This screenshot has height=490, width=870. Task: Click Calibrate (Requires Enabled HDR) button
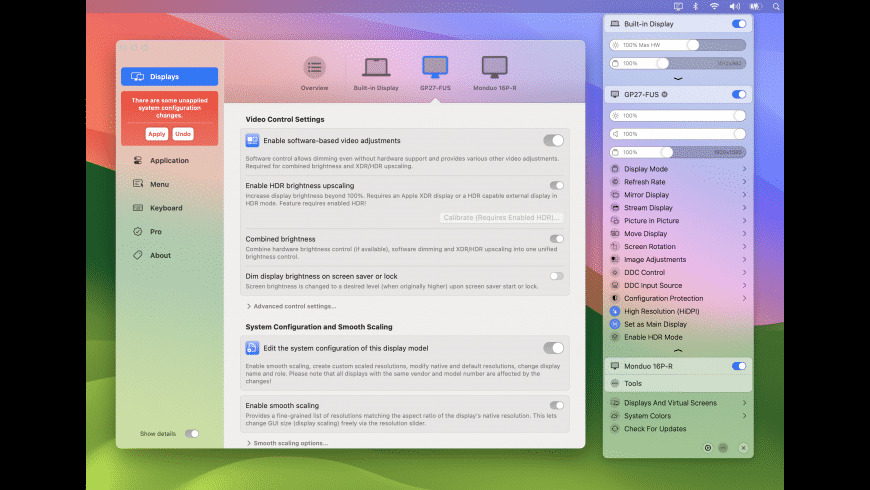(501, 218)
